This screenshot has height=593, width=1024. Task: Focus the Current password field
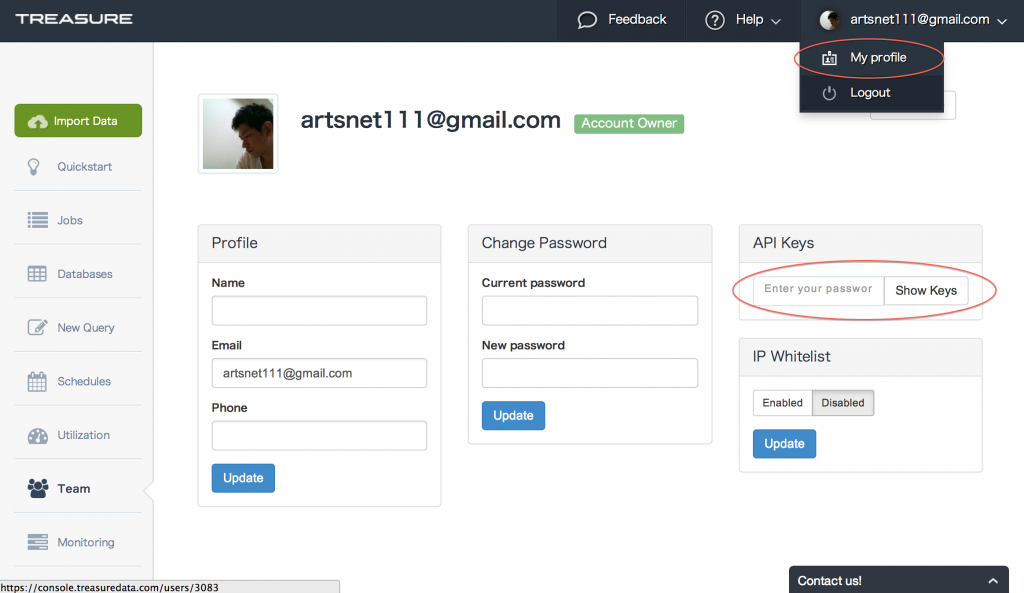pos(589,311)
